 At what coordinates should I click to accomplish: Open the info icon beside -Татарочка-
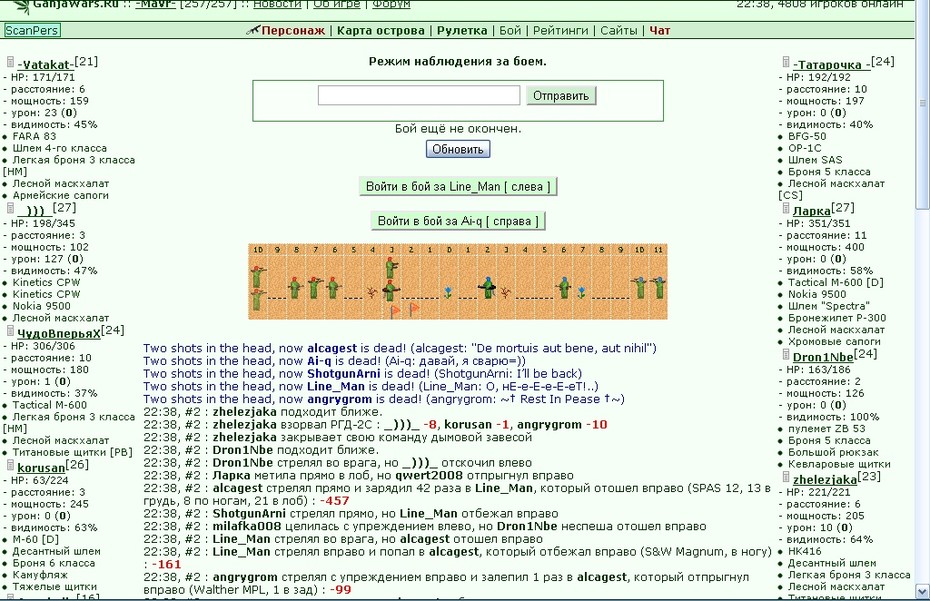[x=786, y=62]
